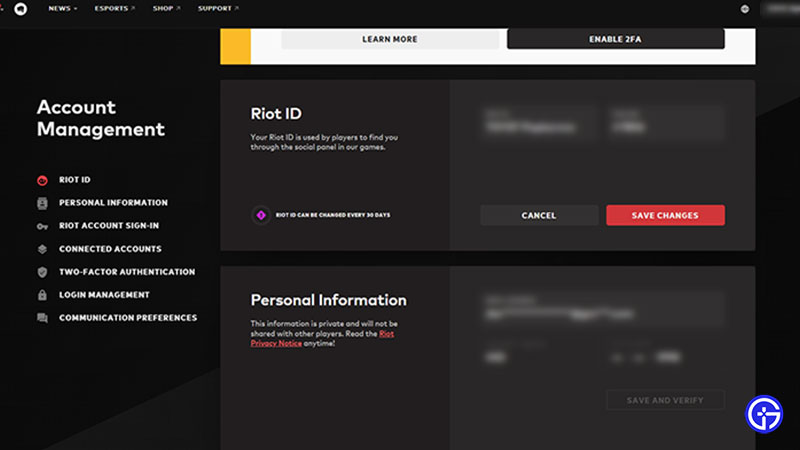This screenshot has height=450, width=800.
Task: Go to Riot ID section in sidebar
Action: [x=74, y=180]
